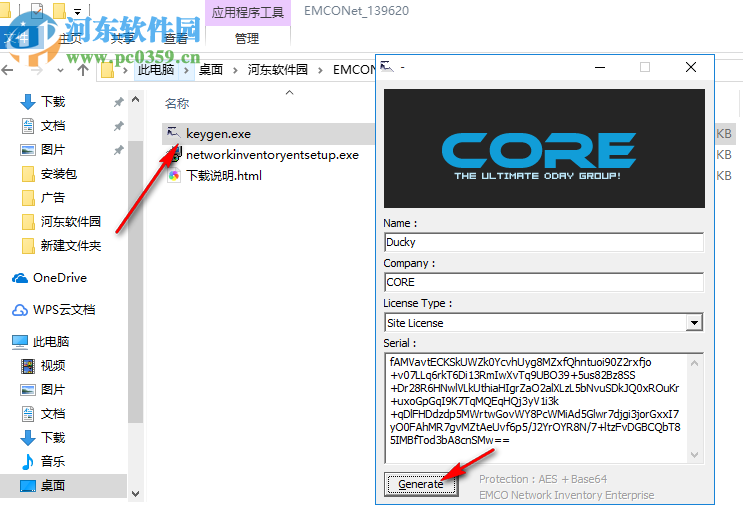Select WPS云文档 in navigation pane
Image resolution: width=743 pixels, height=505 pixels.
[x=64, y=310]
